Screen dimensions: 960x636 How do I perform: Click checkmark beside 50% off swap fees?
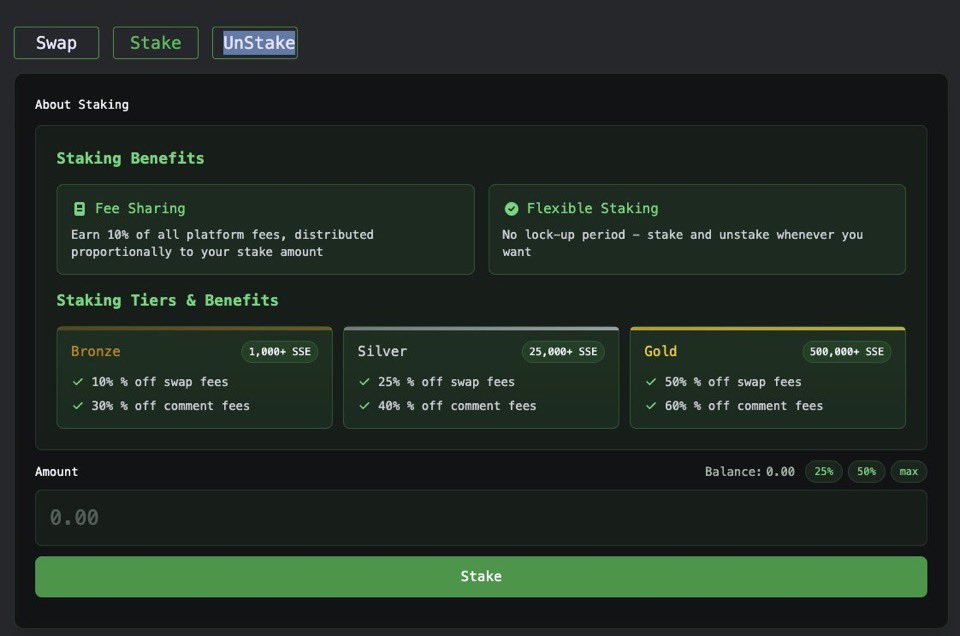(x=651, y=382)
